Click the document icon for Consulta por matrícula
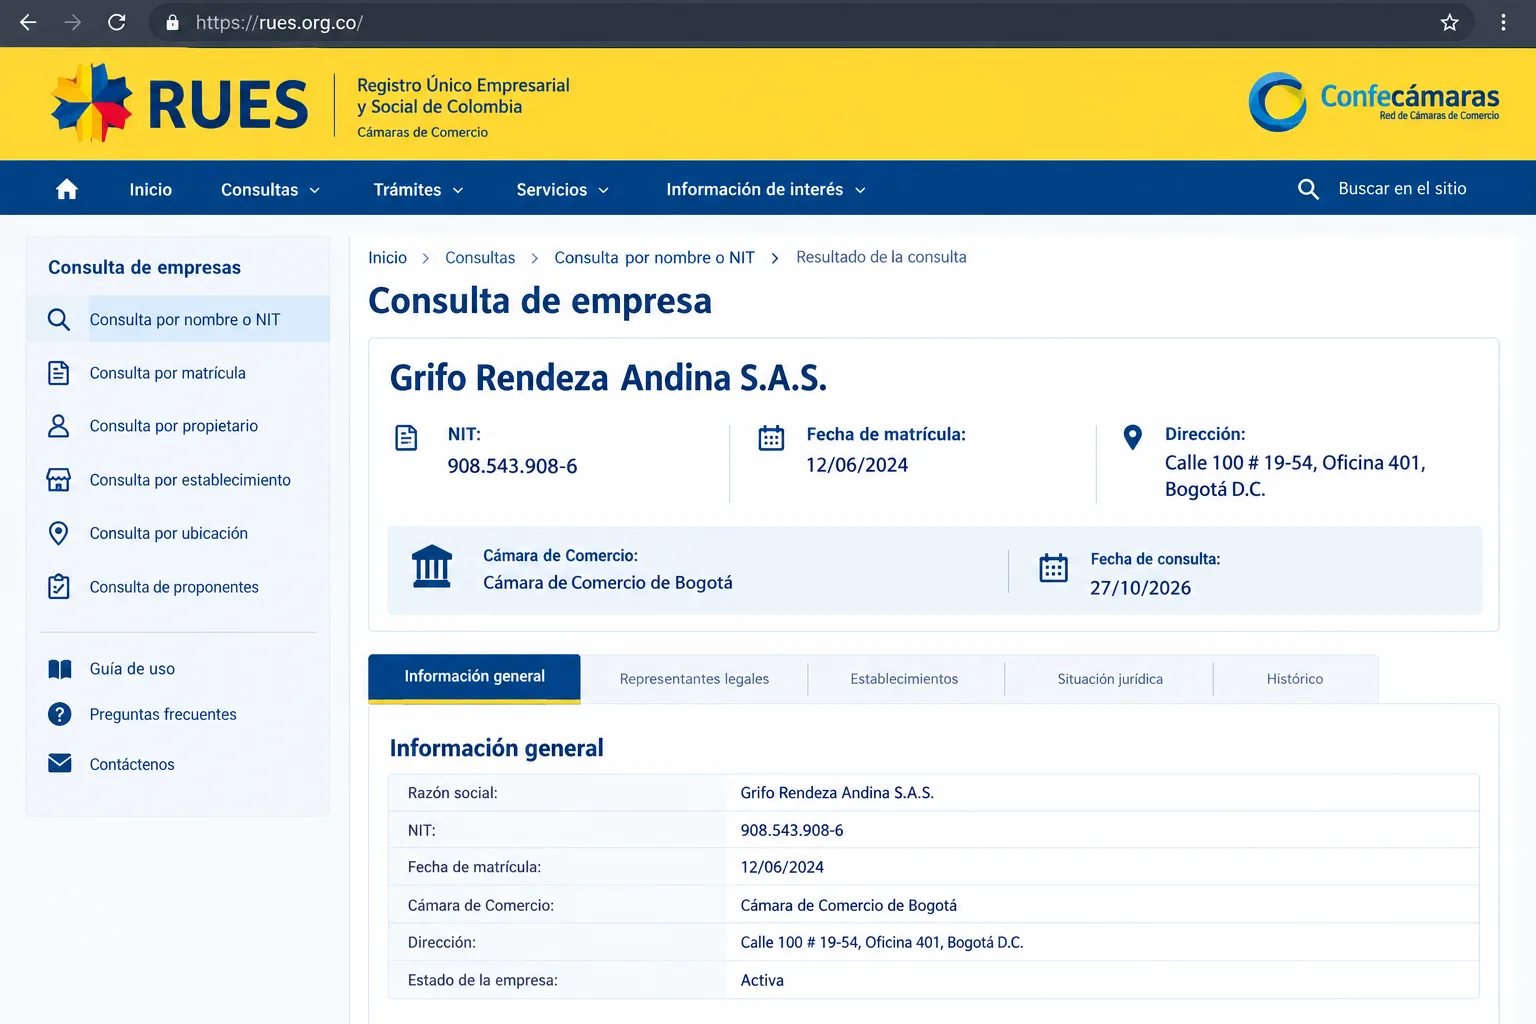 [x=59, y=373]
